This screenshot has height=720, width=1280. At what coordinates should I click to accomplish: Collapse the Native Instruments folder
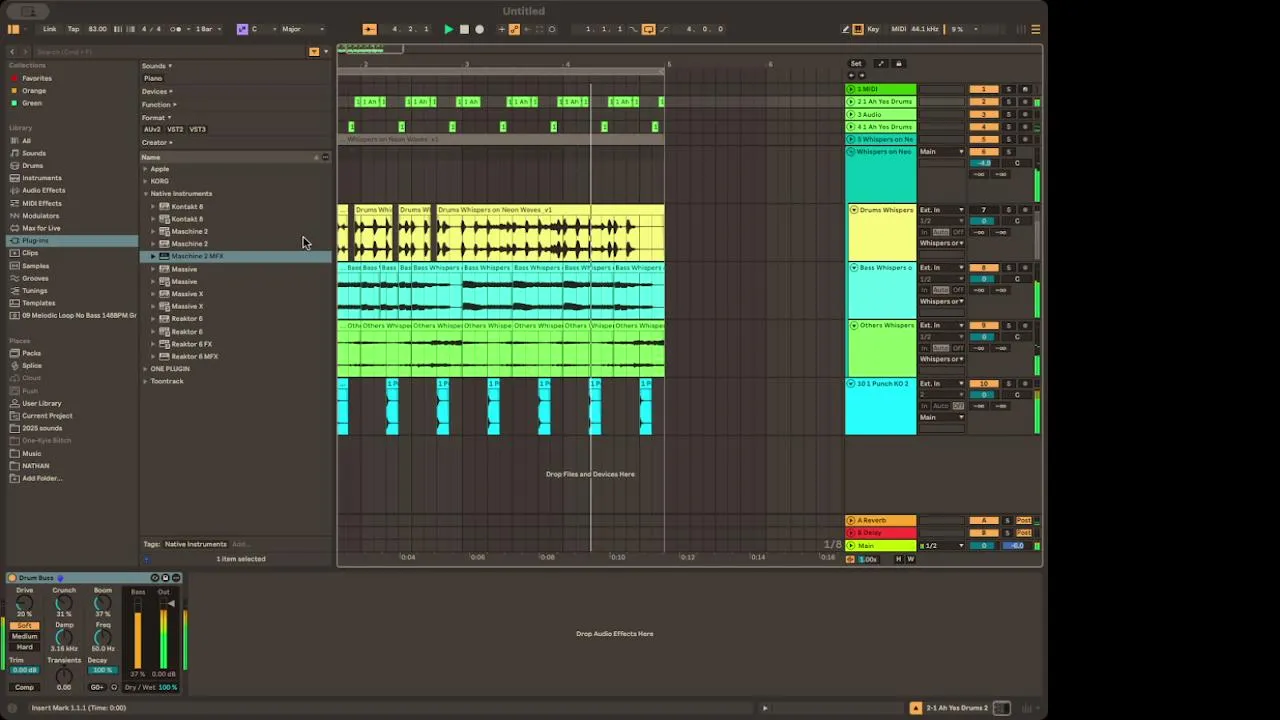[x=145, y=194]
